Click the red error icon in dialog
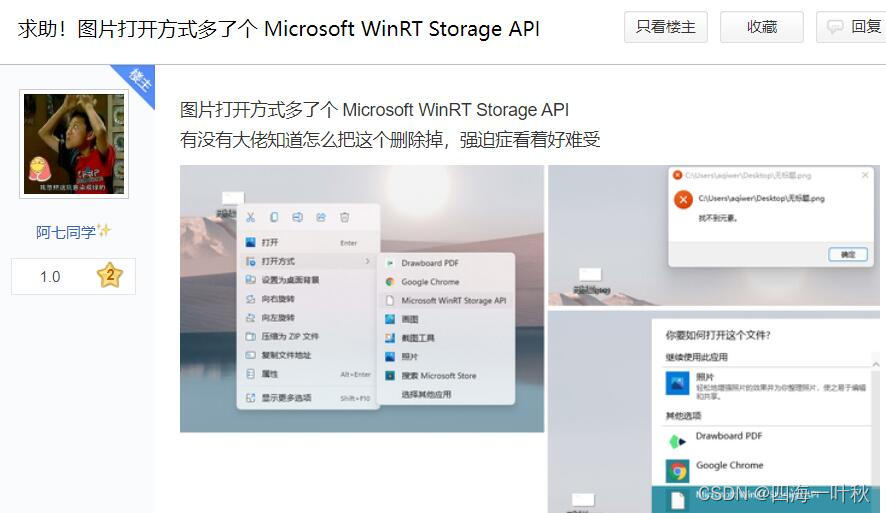Screen dimensions: 886x513 [x=683, y=199]
